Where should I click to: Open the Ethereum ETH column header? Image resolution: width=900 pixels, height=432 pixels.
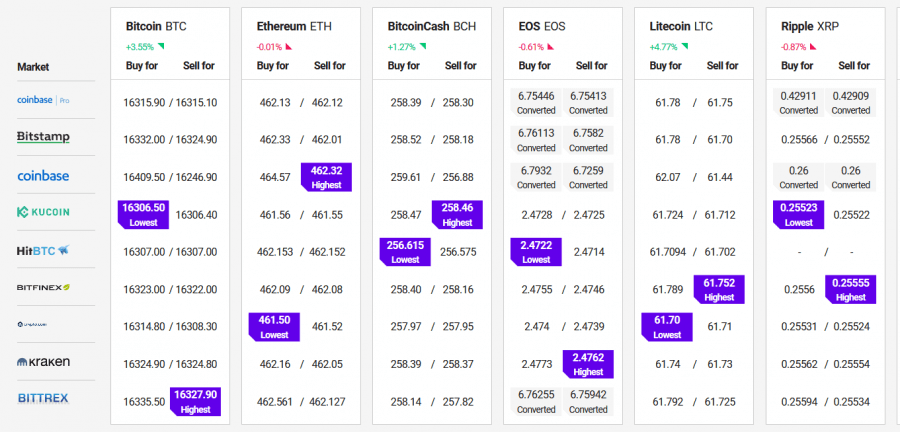click(294, 26)
